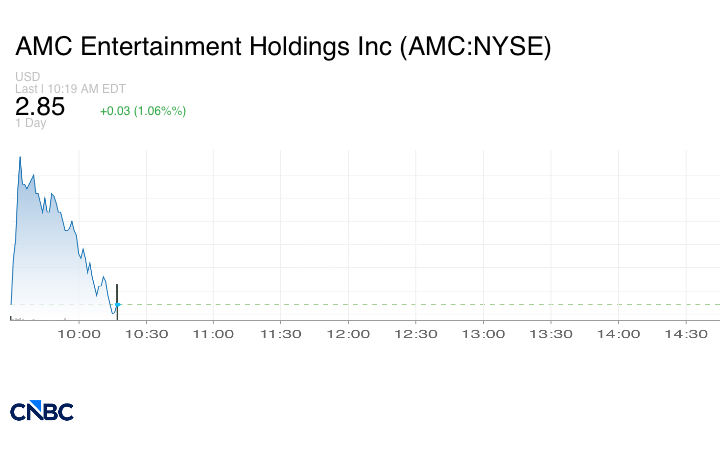Click the 10:00 time axis label
Image resolution: width=720 pixels, height=450 pixels.
[x=79, y=334]
